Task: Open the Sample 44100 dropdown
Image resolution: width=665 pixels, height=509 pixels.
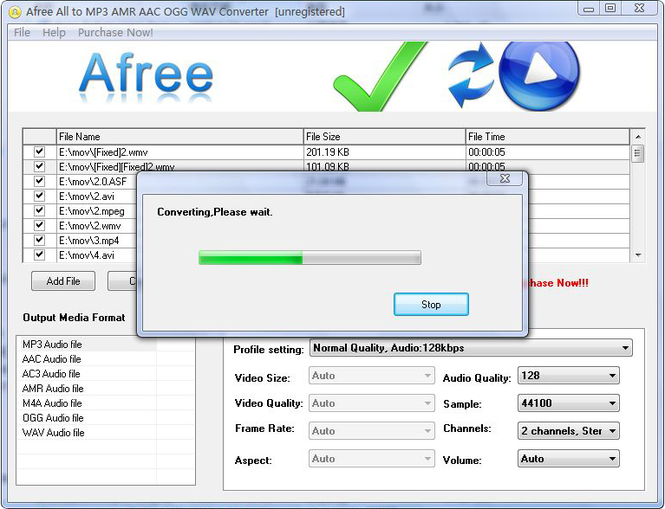Action: (568, 403)
